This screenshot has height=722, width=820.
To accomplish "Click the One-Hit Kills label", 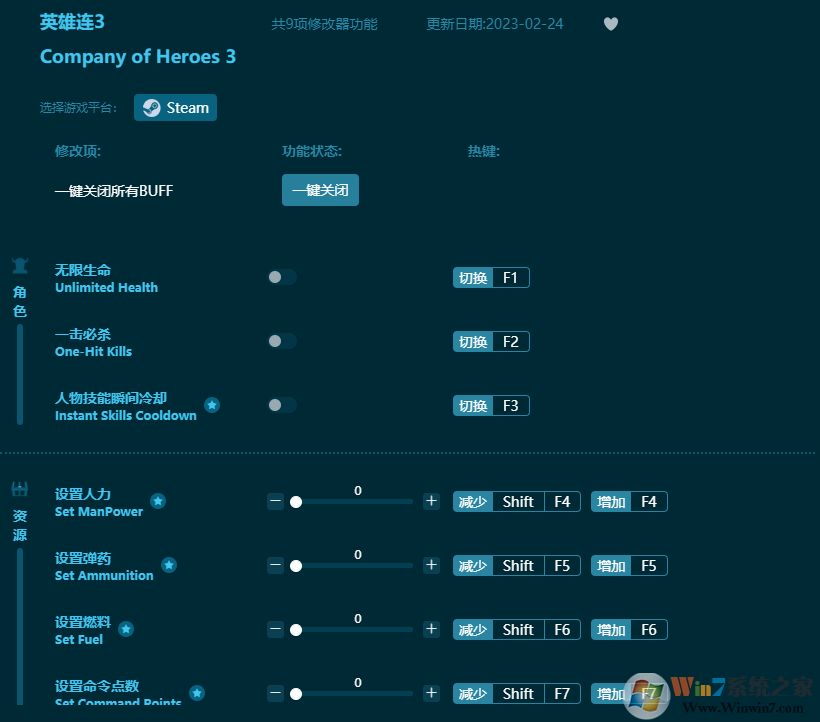I will (x=94, y=351).
